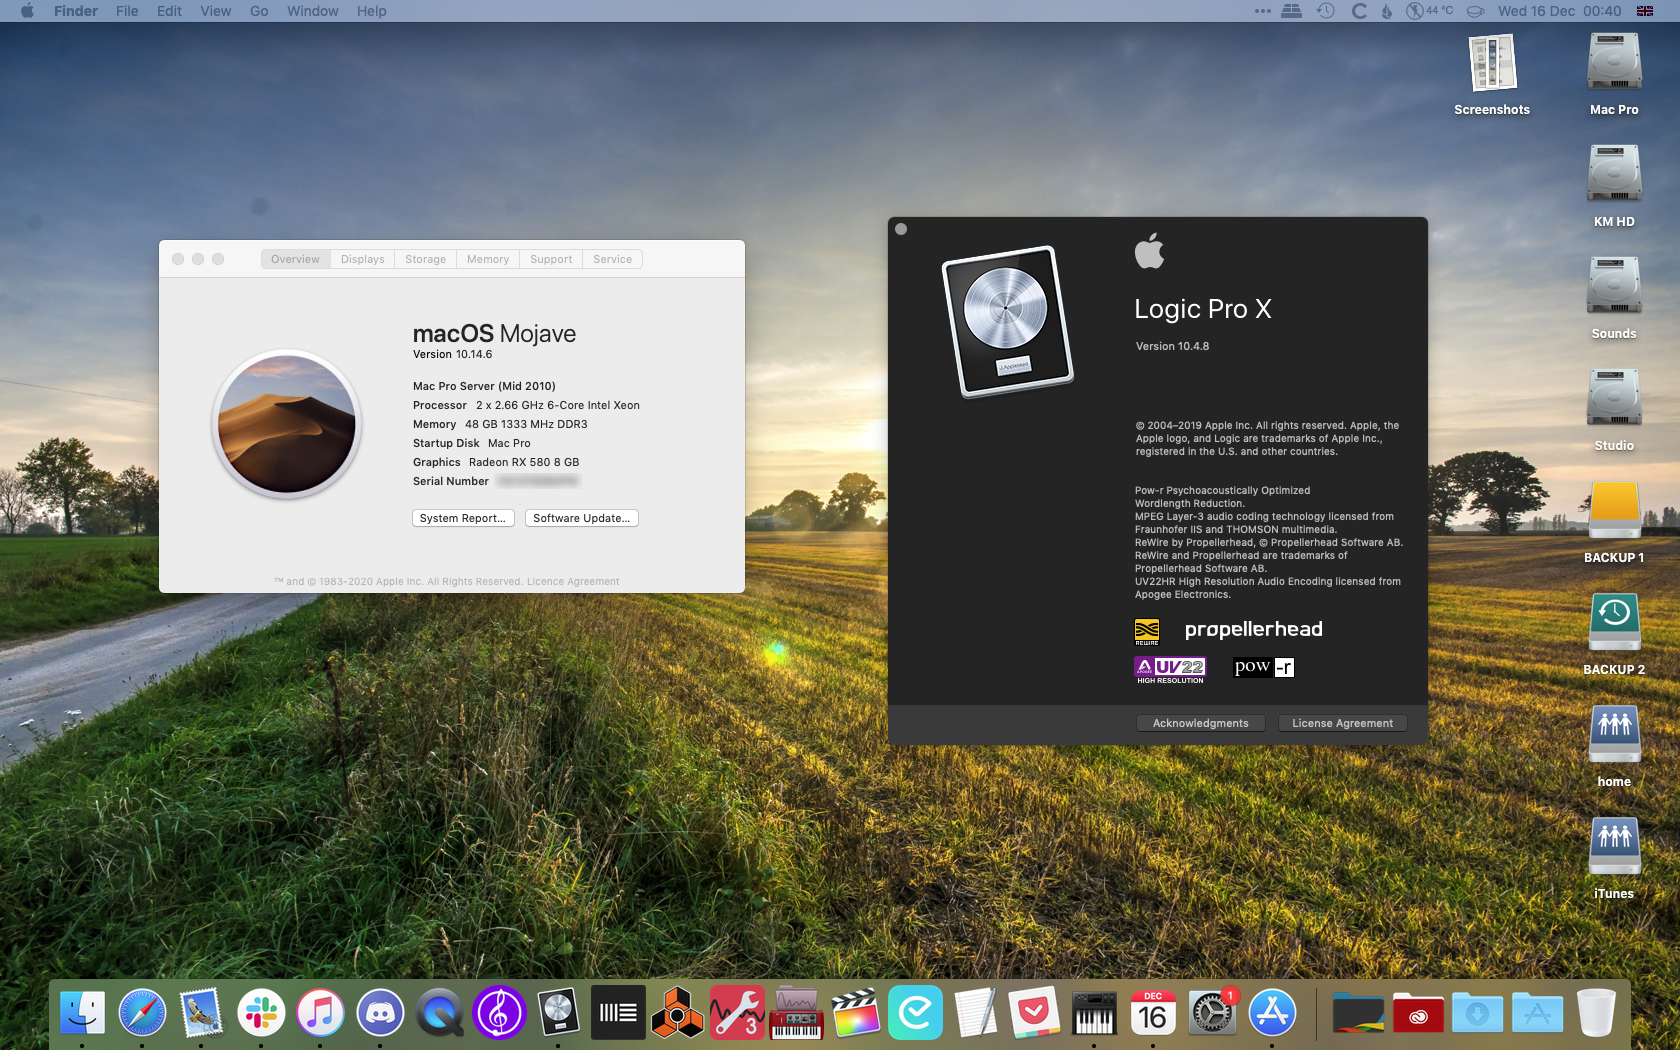Open the red wrench waveform app in Dock

tap(737, 1013)
